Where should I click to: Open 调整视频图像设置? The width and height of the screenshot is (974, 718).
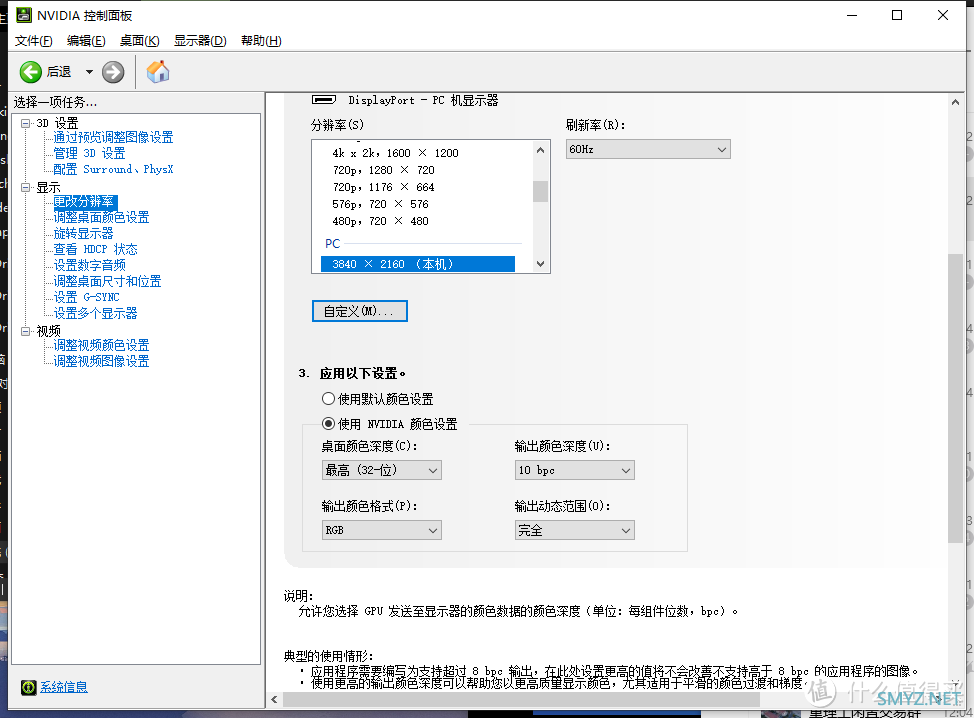point(101,361)
